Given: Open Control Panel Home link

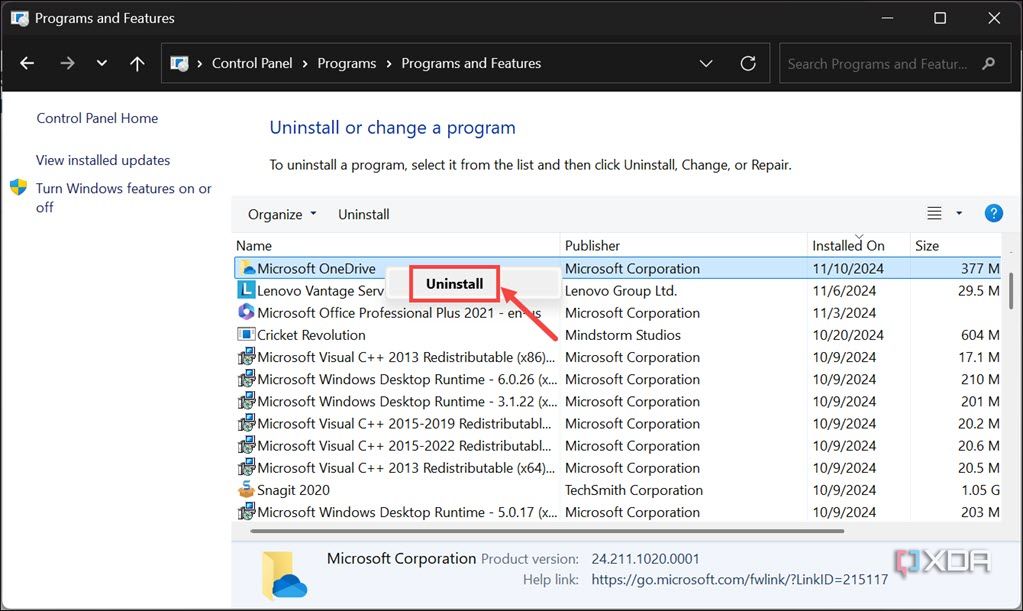Looking at the screenshot, I should click(x=97, y=118).
